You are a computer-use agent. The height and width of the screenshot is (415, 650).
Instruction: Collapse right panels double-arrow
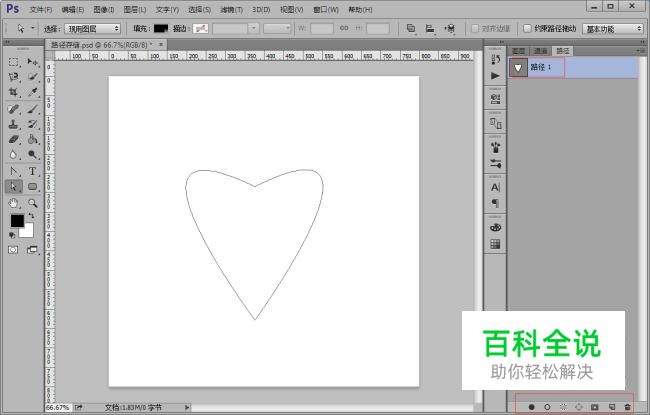point(643,42)
